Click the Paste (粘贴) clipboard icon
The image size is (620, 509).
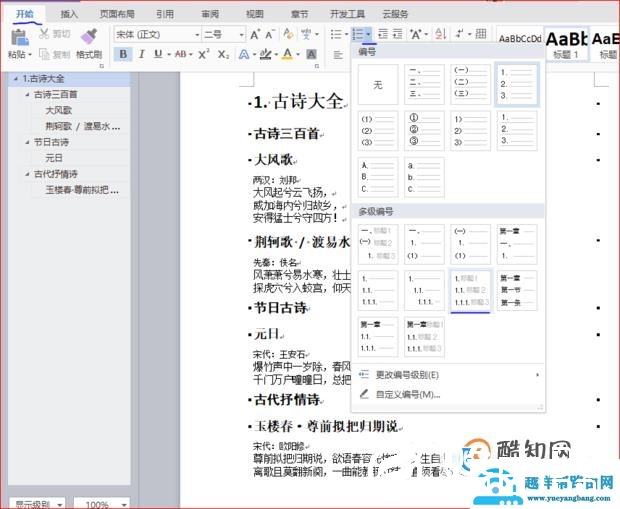click(x=20, y=37)
